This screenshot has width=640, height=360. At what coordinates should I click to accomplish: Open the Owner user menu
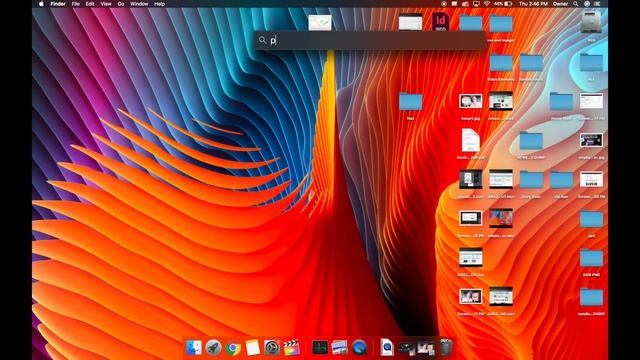[x=560, y=4]
